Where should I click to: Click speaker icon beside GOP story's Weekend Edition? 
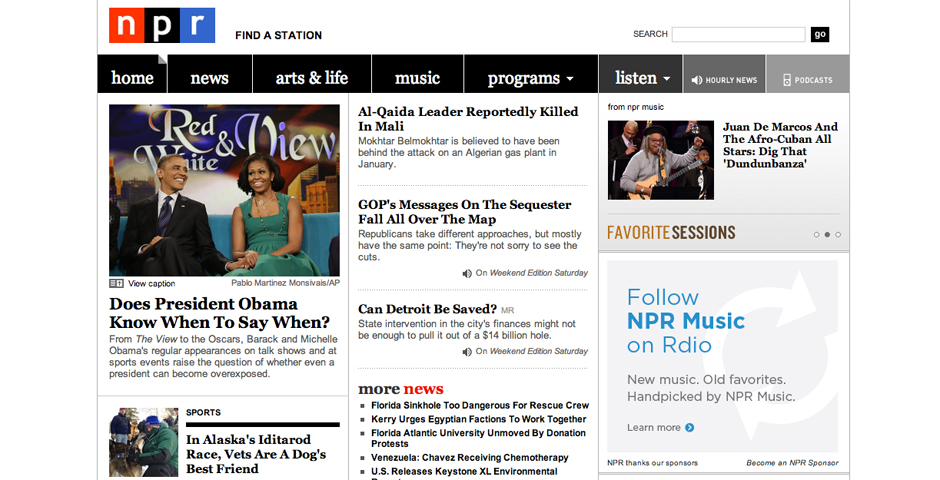coord(467,273)
